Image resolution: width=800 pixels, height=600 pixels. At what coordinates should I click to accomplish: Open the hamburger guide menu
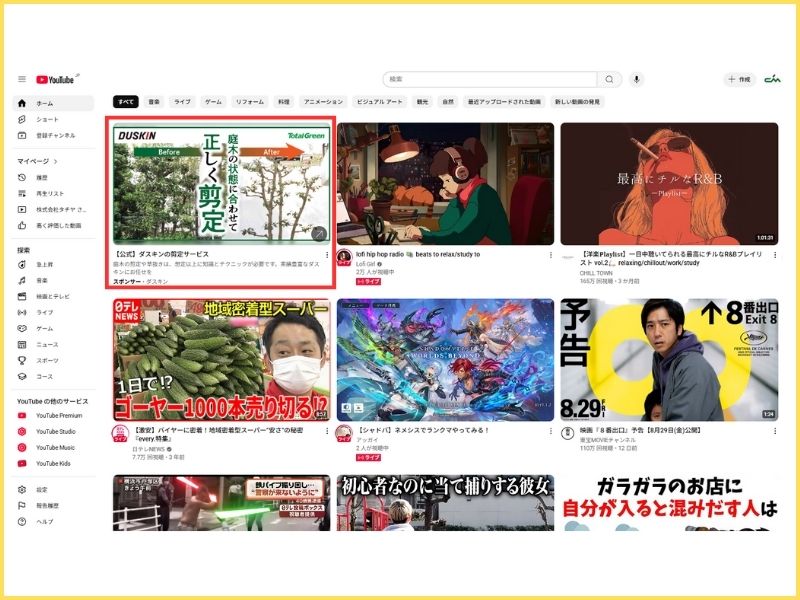tap(22, 79)
